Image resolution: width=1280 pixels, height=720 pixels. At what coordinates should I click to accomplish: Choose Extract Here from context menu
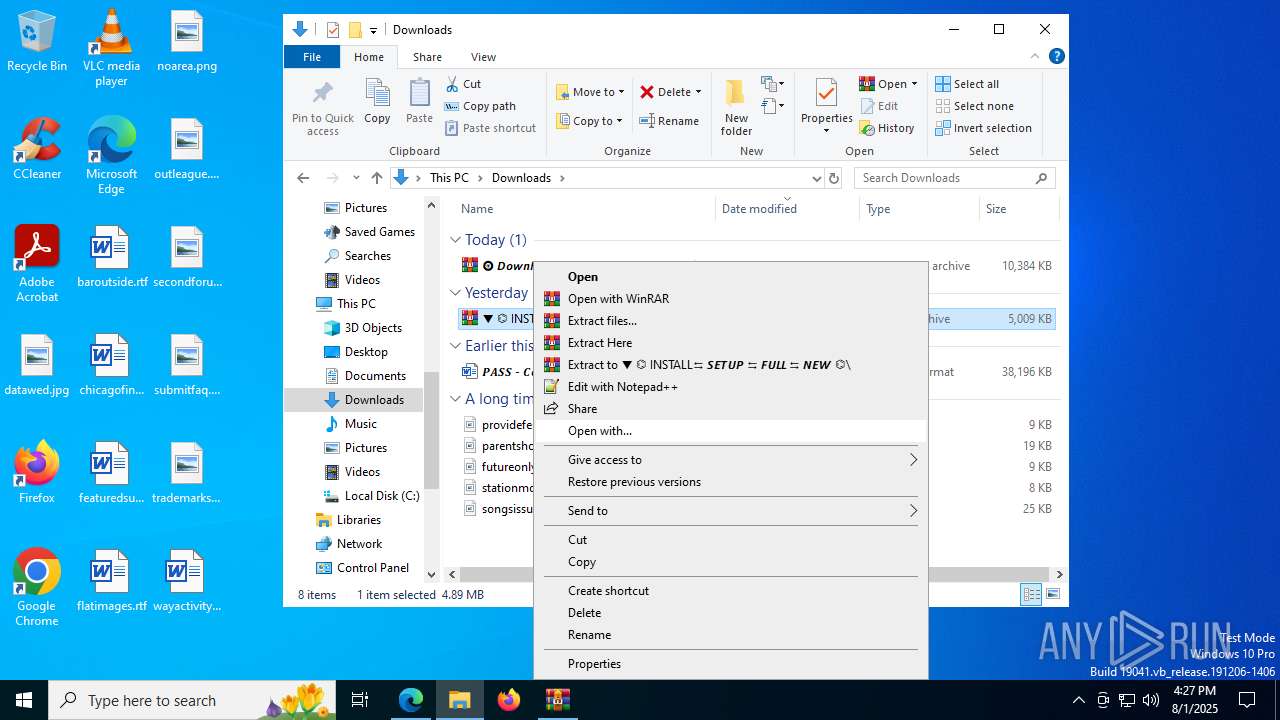coord(600,343)
